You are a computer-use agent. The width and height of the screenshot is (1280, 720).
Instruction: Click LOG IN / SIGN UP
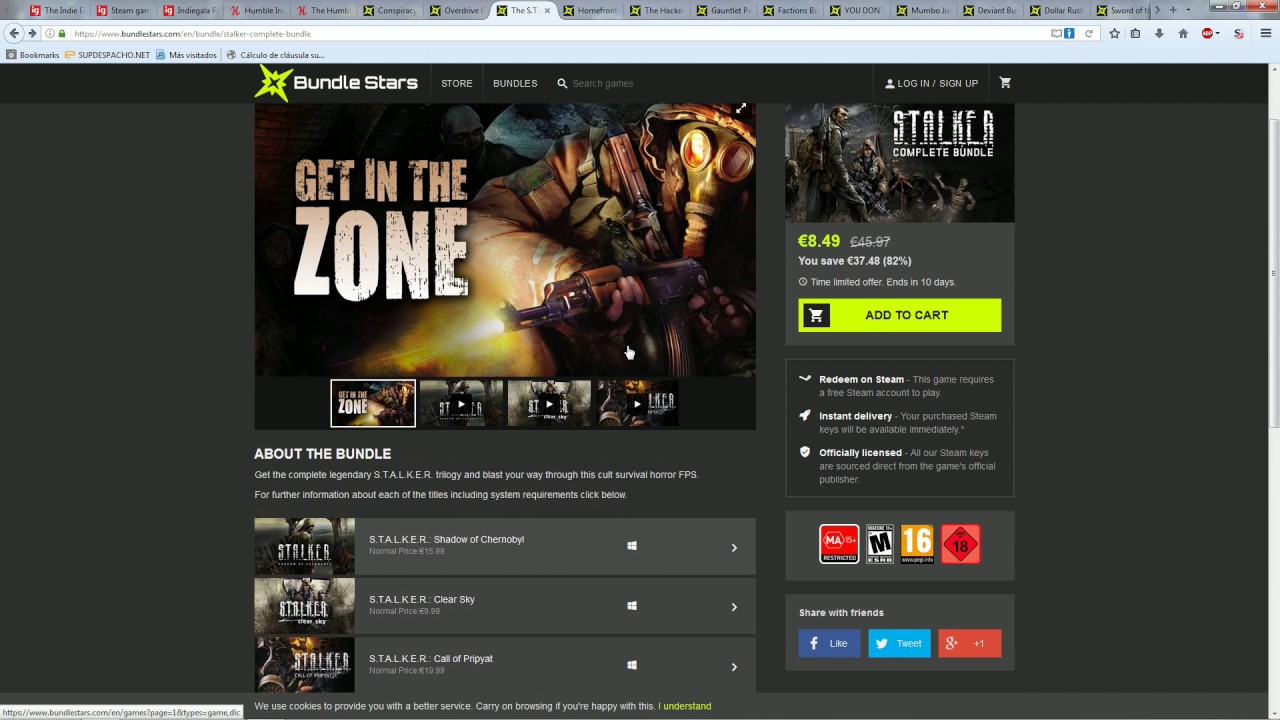pyautogui.click(x=931, y=83)
